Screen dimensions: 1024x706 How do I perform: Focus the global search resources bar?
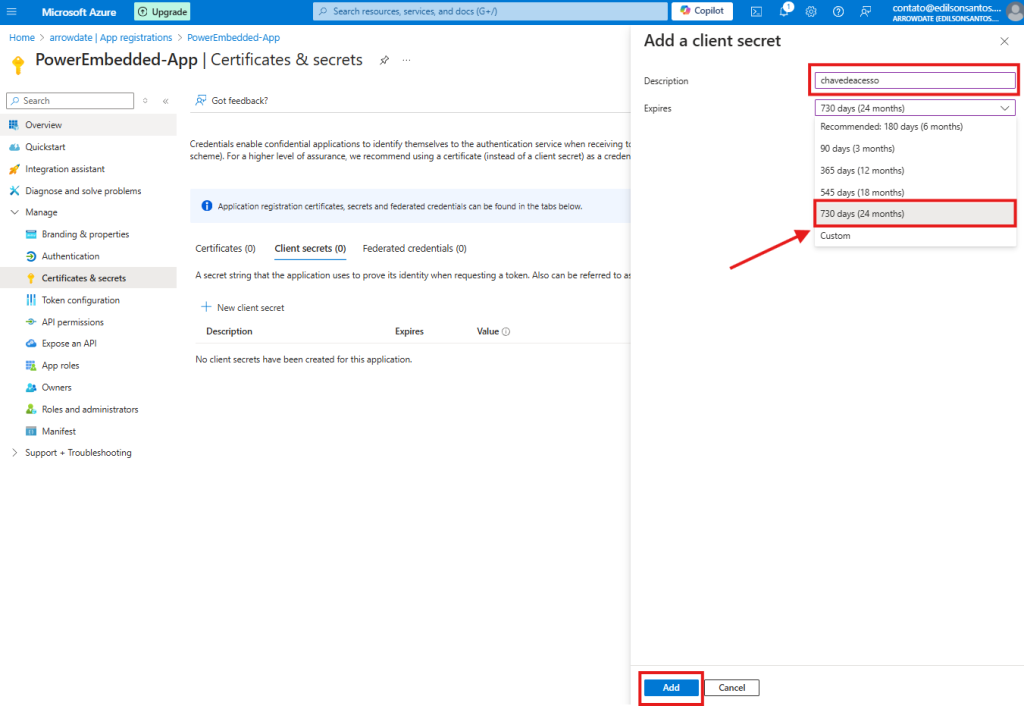coord(490,11)
